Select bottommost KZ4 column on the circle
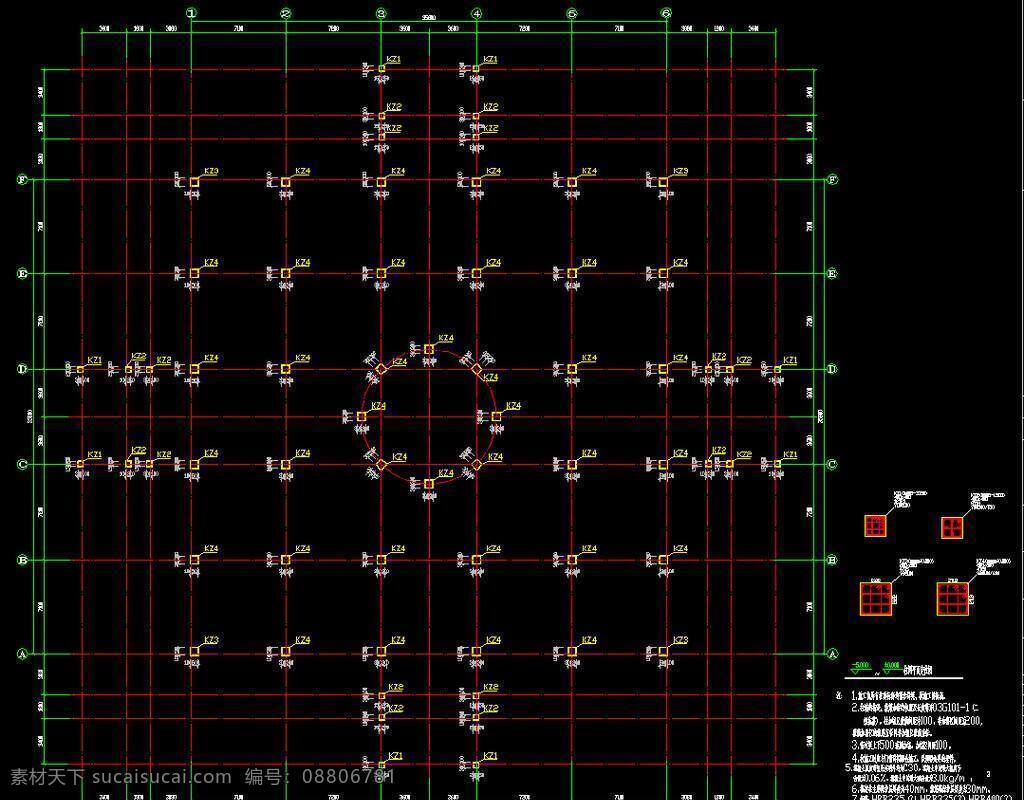The image size is (1024, 800). click(x=428, y=484)
